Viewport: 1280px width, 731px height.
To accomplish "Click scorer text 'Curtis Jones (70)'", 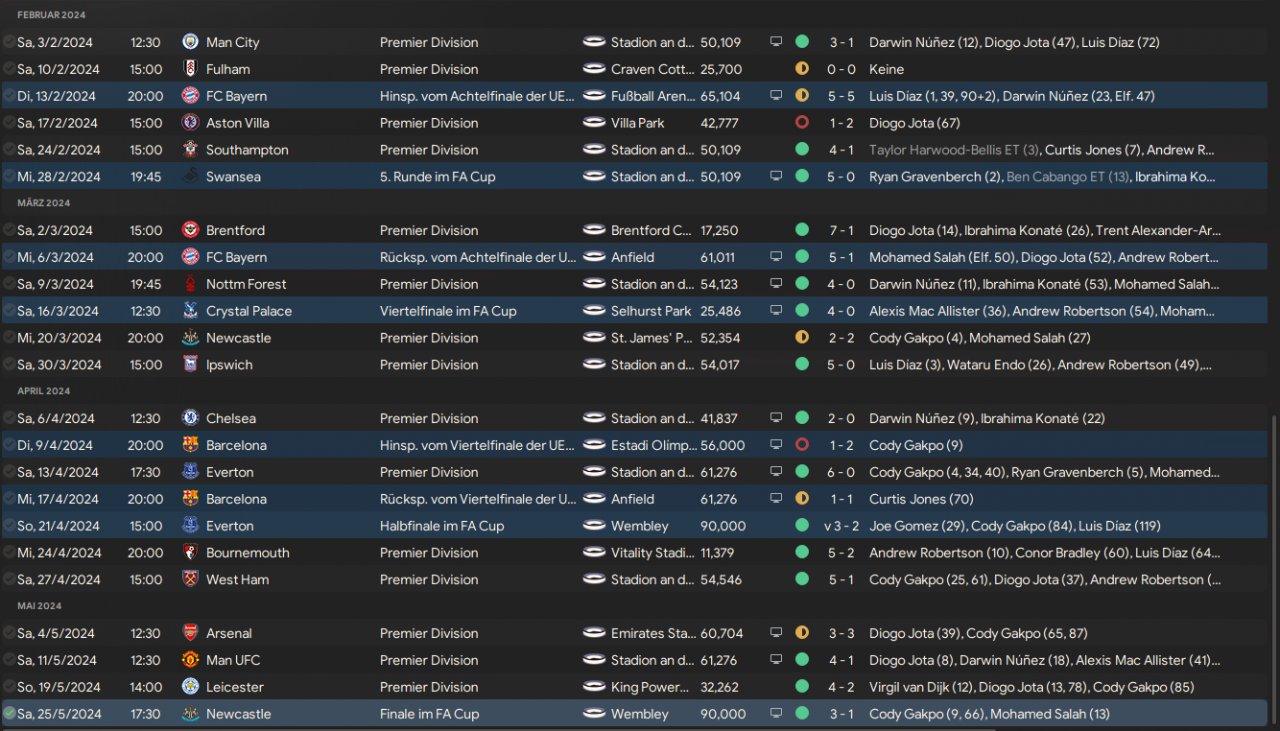I will click(921, 499).
